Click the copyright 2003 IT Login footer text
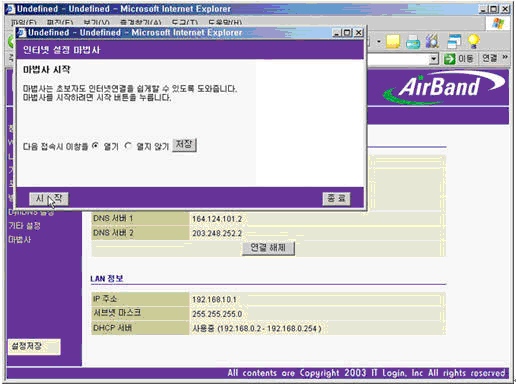The image size is (516, 386). 366,373
